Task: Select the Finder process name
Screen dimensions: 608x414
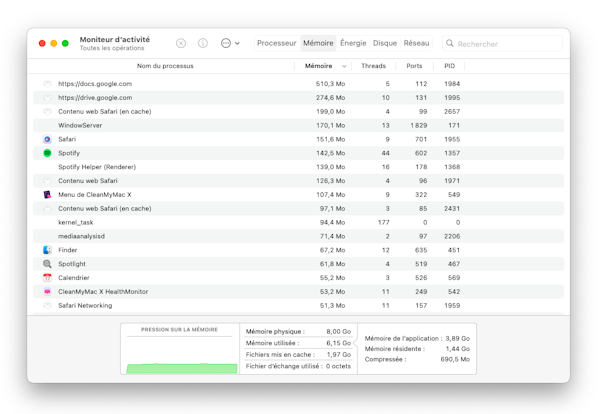Action: (67, 250)
